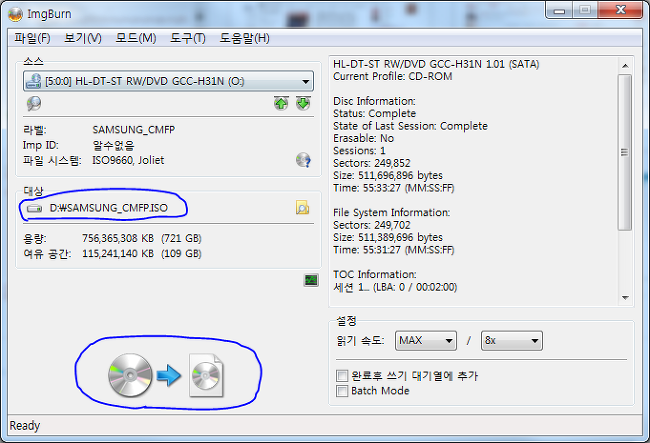Open the 도움말(H) menu

(244, 38)
